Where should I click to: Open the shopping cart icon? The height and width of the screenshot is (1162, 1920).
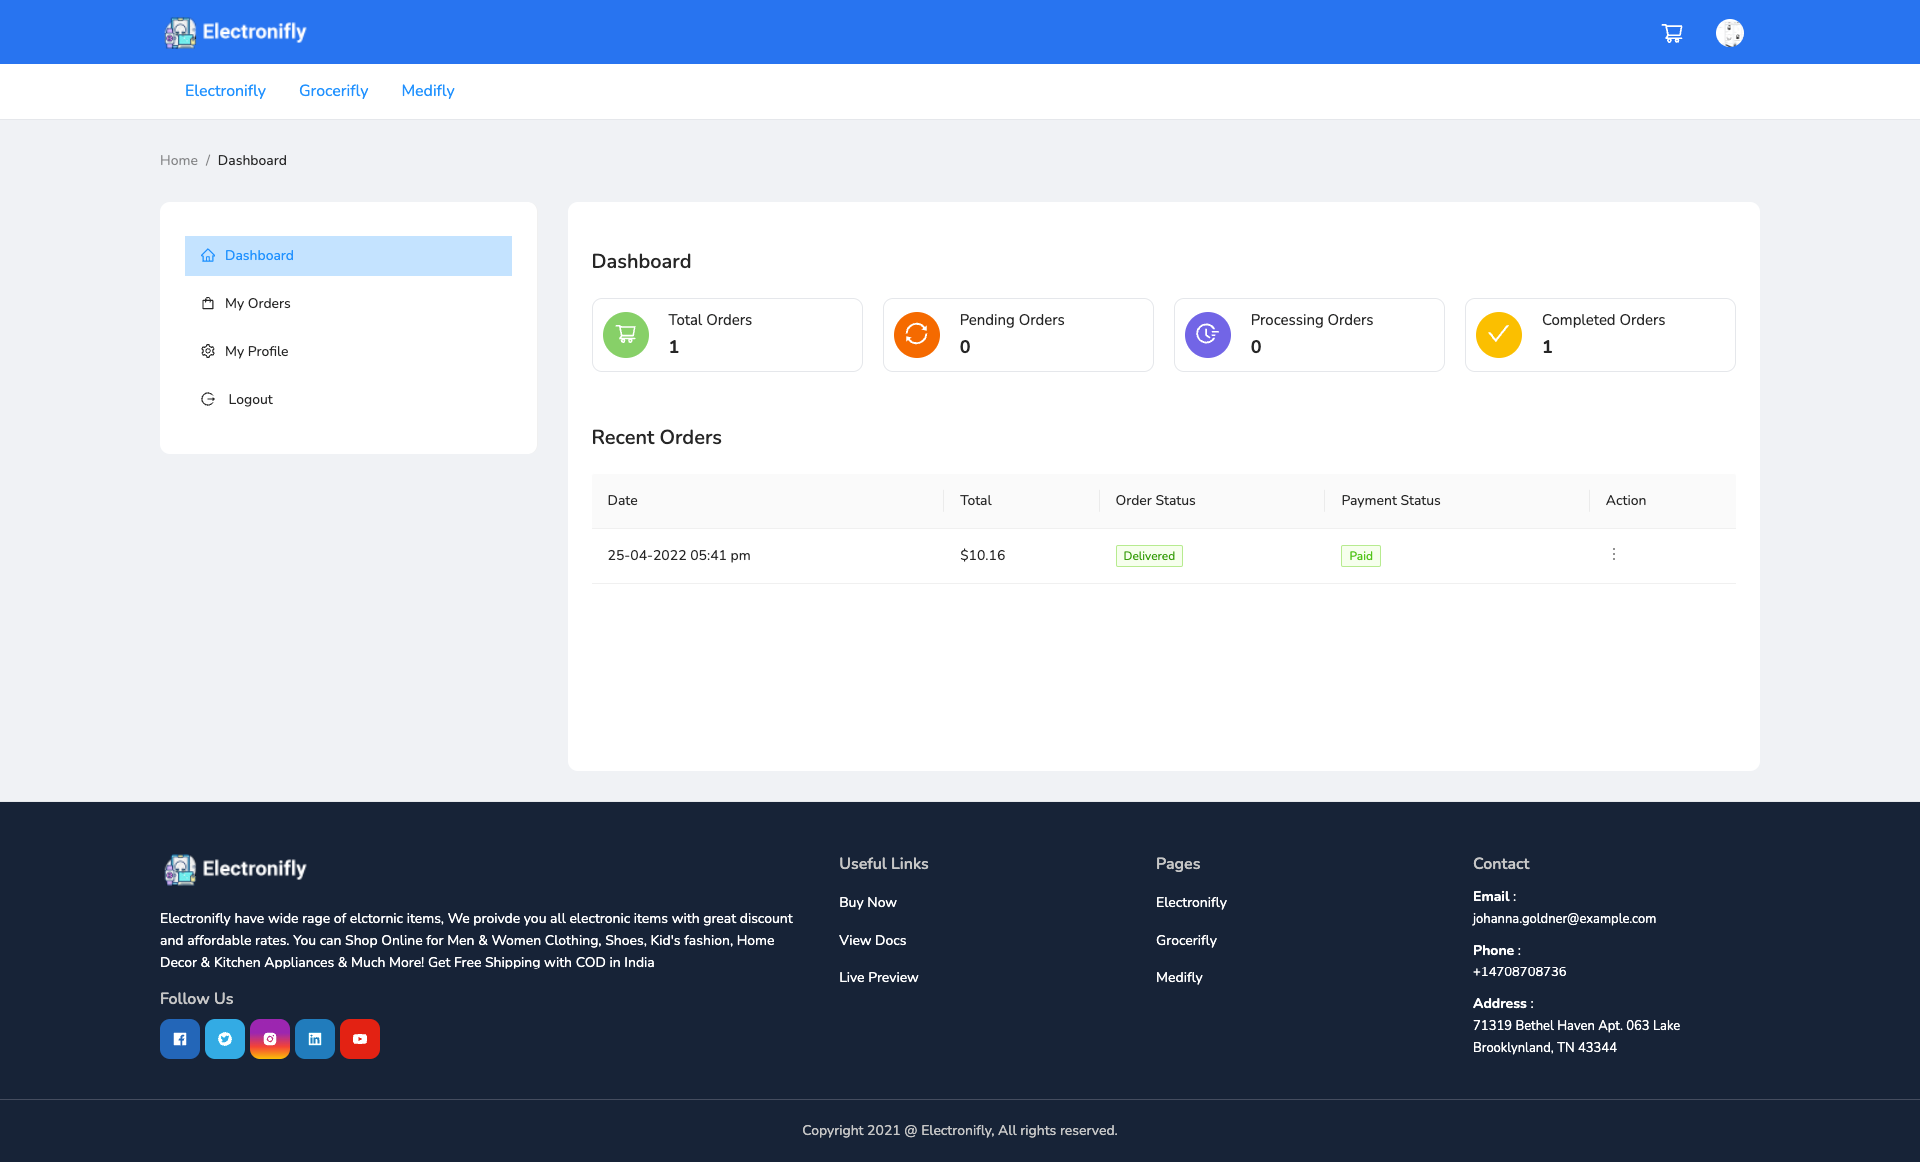point(1672,33)
